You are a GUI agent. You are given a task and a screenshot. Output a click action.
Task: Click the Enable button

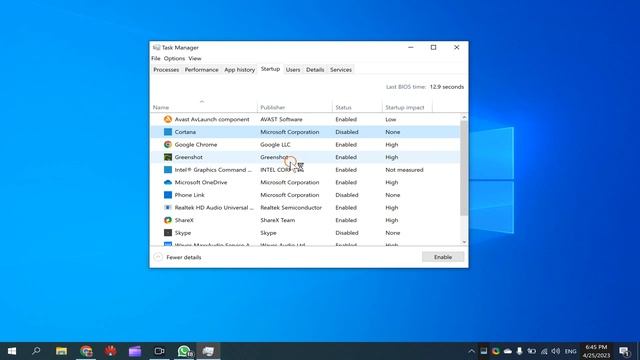pos(443,257)
